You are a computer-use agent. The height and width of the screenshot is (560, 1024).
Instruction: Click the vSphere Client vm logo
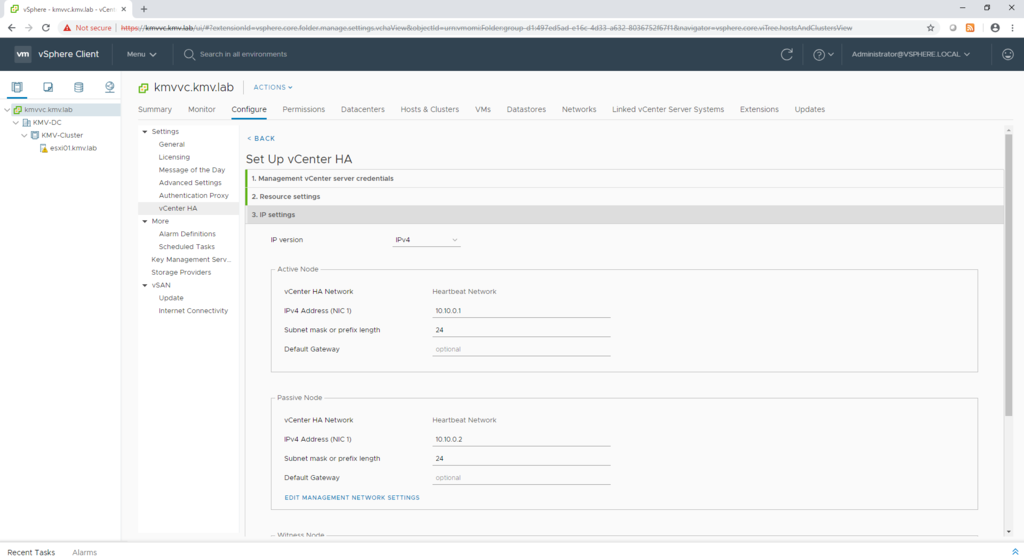23,54
